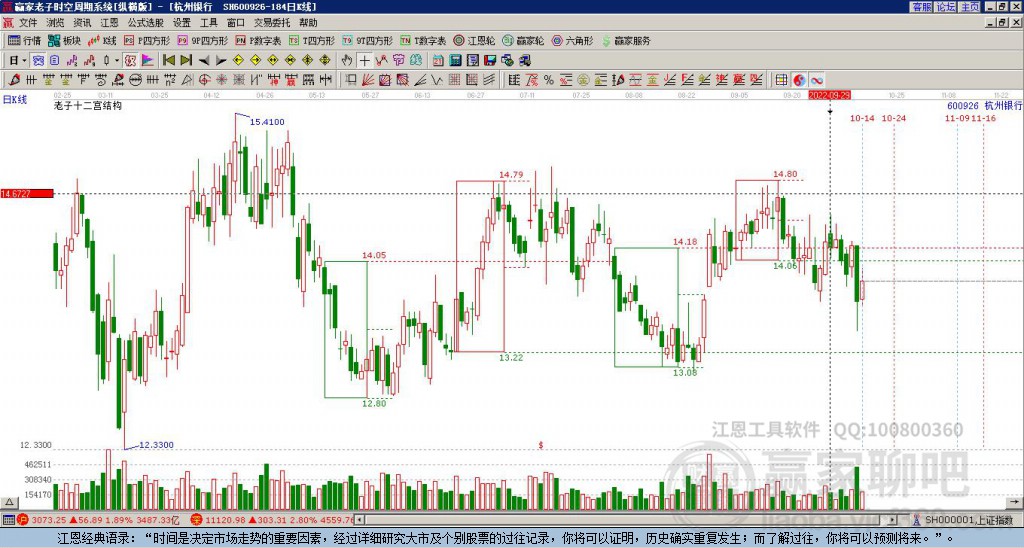Viewport: 1024px width, 548px height.
Task: Open the 设置 menu
Action: [x=182, y=23]
